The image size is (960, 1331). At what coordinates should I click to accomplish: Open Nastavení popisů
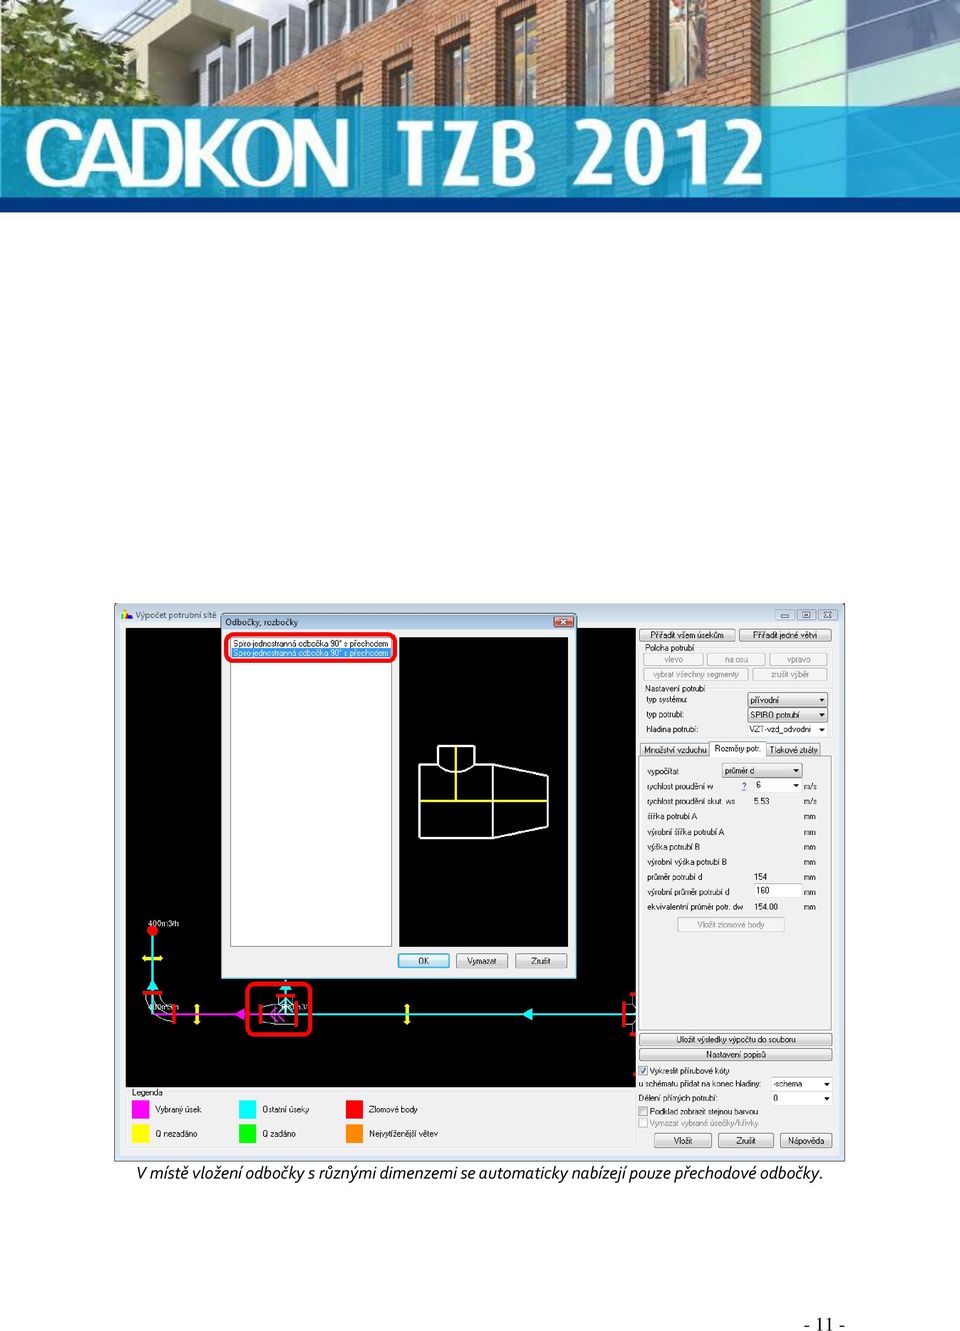coord(735,1055)
